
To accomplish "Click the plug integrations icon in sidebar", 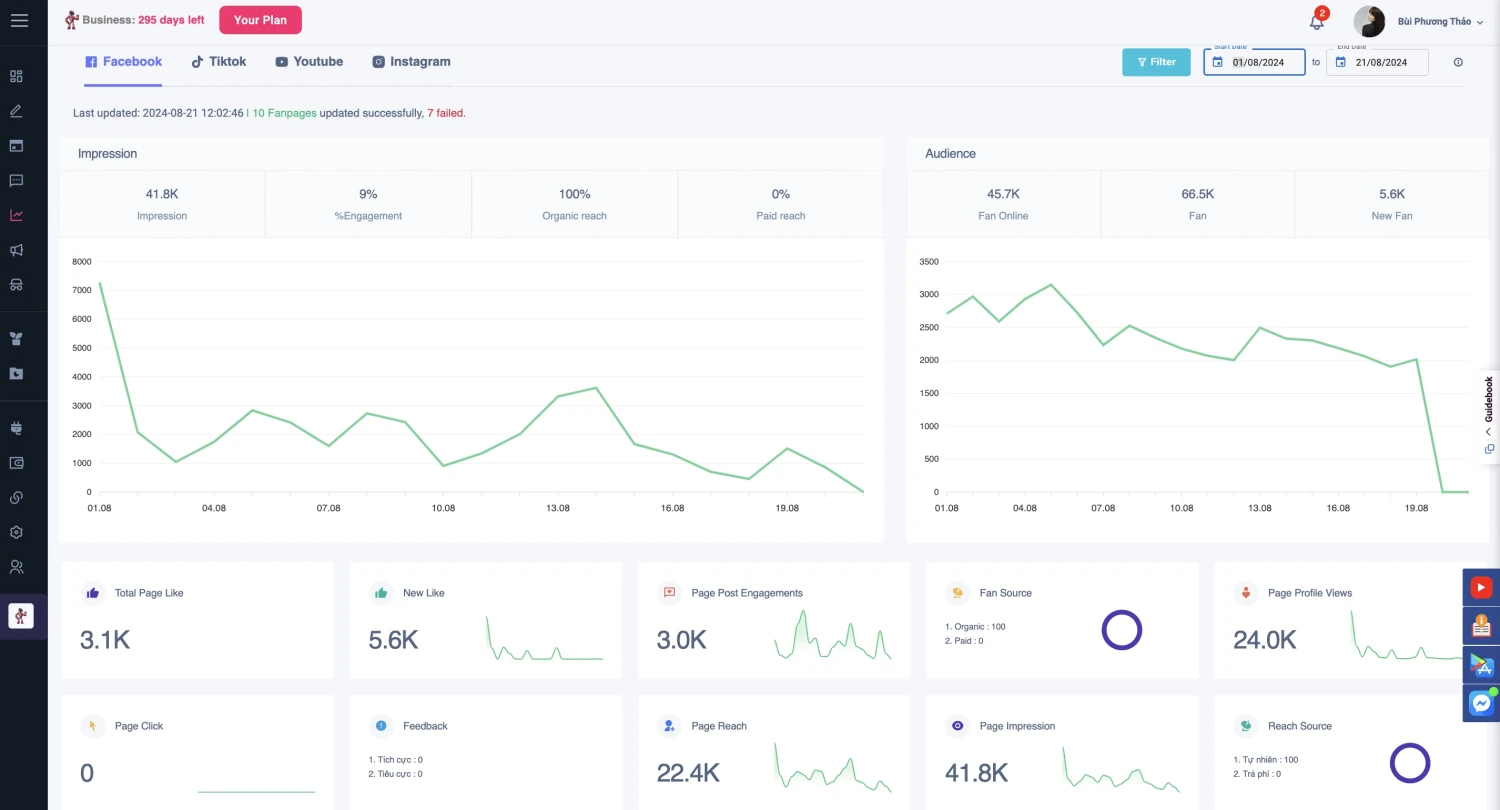I will click(x=16, y=428).
